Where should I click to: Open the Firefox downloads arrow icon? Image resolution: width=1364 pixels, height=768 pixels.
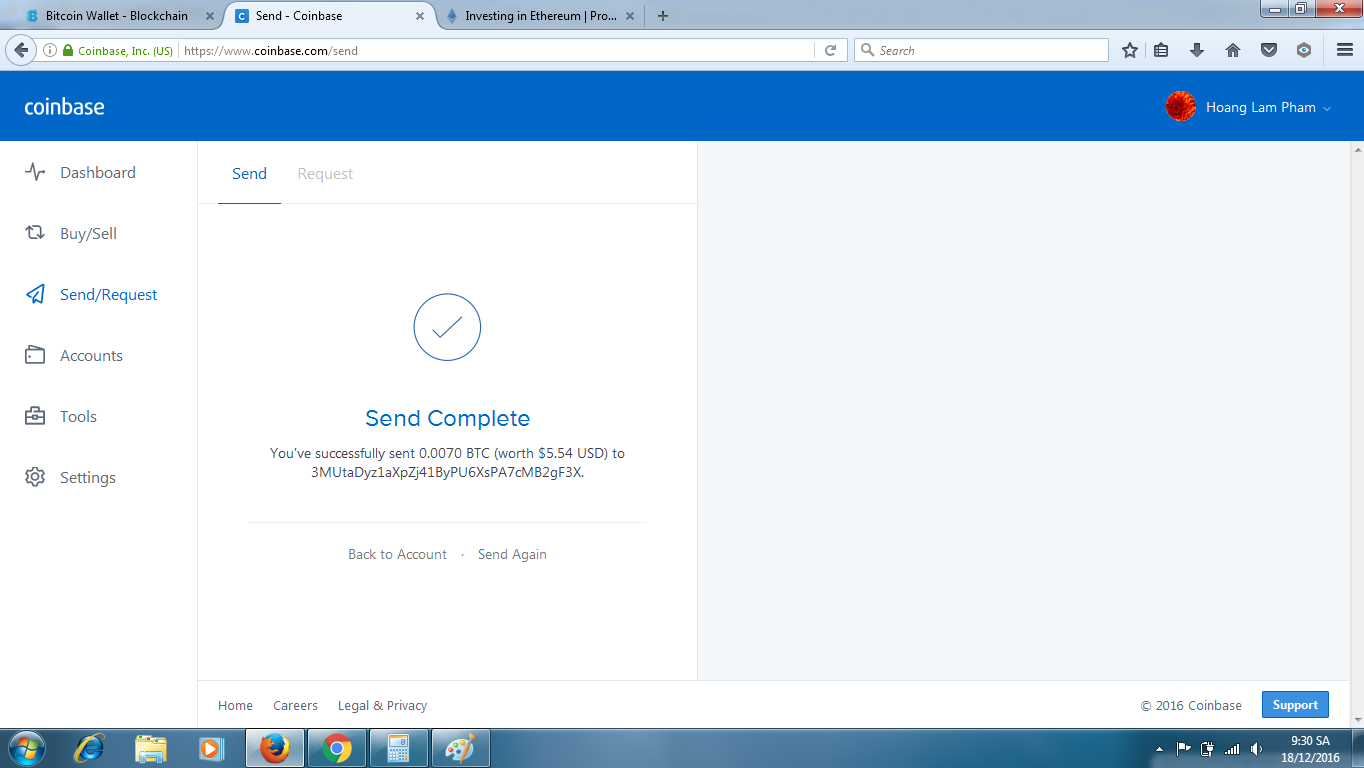click(1197, 50)
